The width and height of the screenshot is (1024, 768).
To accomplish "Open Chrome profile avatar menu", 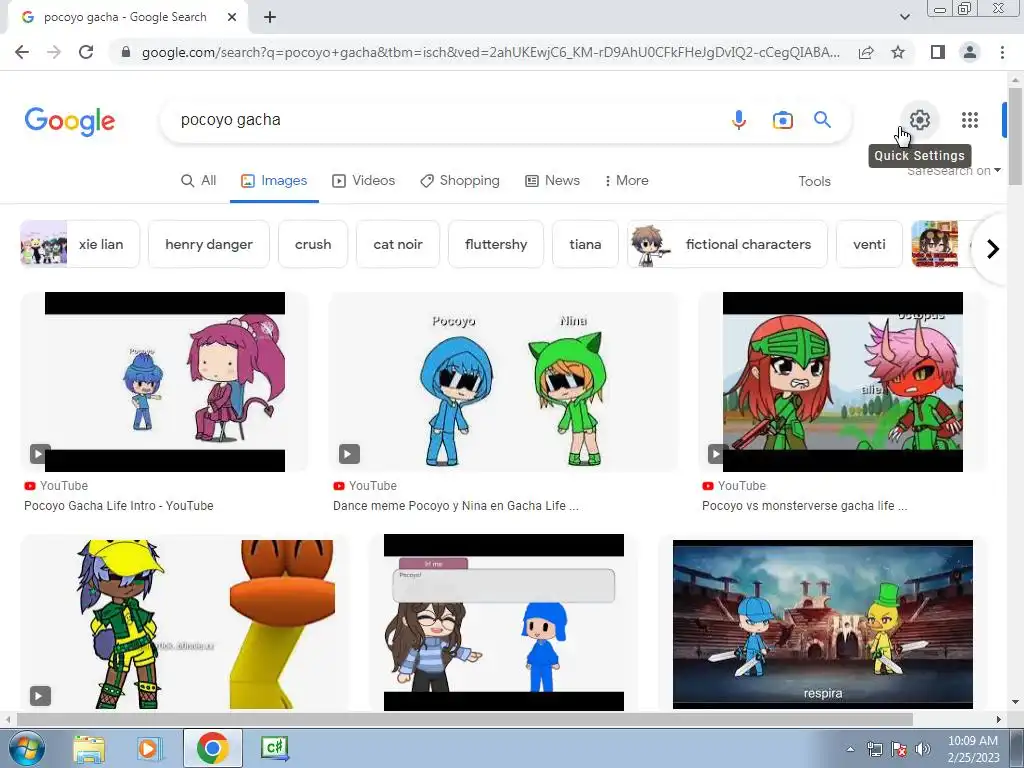I will point(970,52).
